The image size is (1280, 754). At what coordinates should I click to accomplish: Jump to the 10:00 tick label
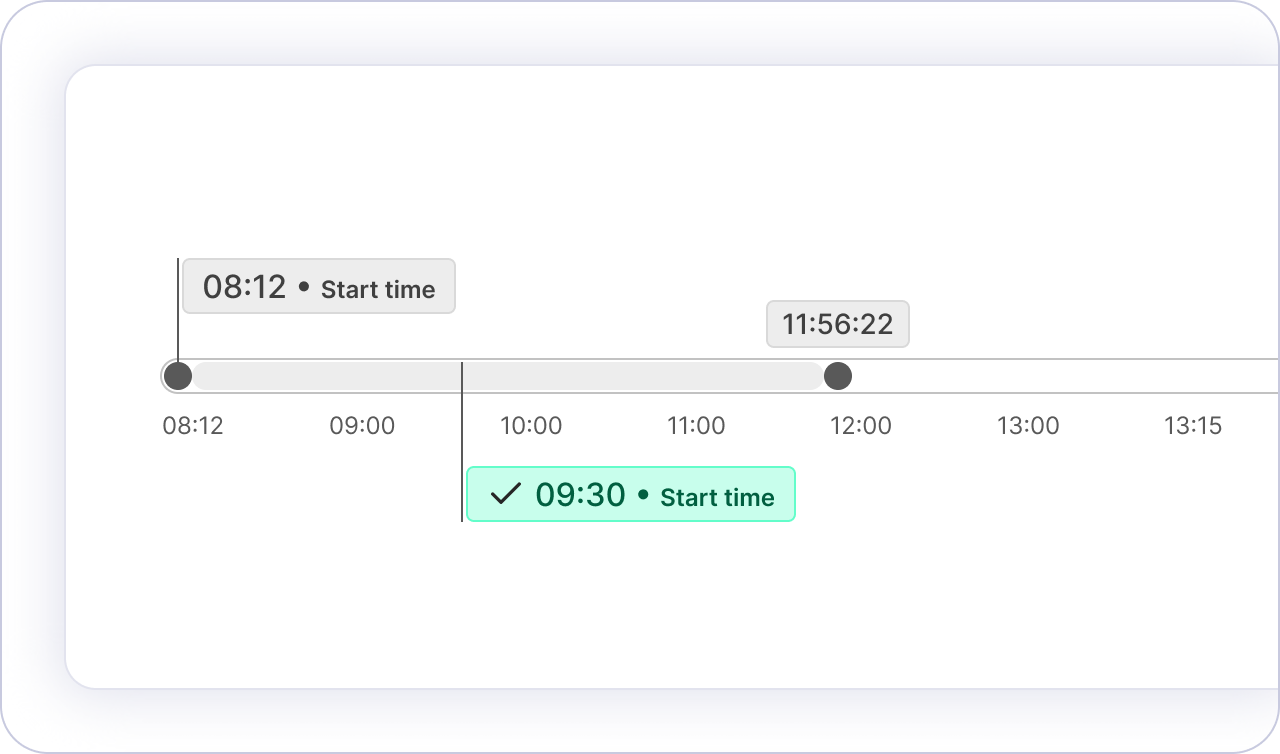(531, 426)
